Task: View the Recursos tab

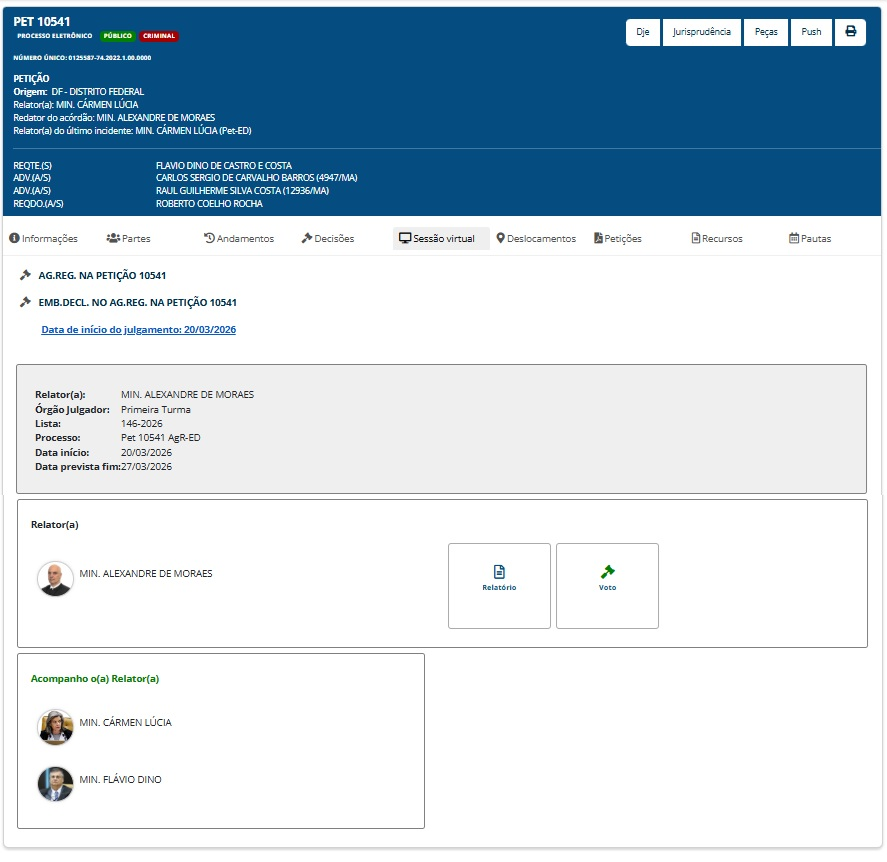Action: [717, 239]
